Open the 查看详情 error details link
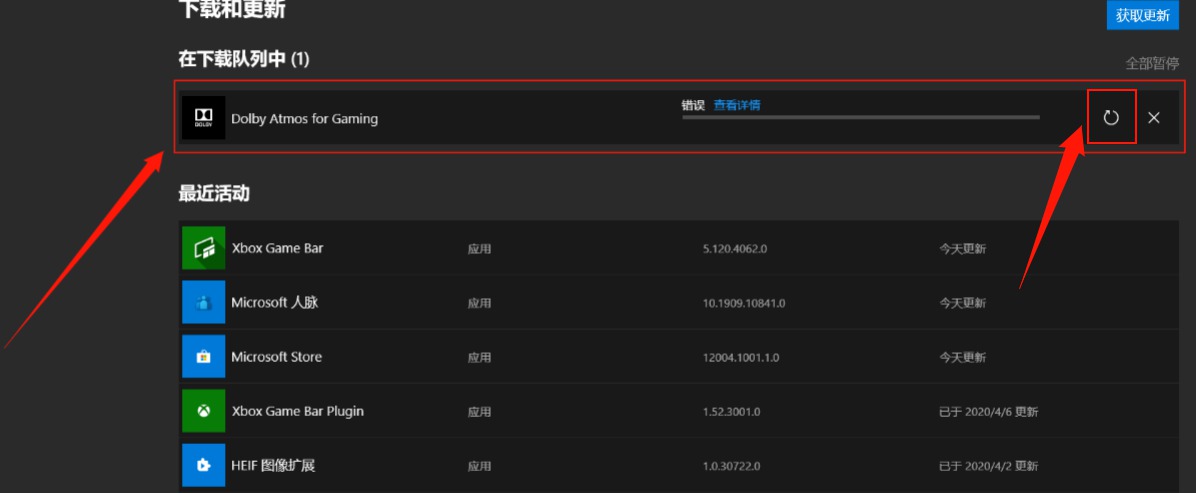 [x=737, y=105]
